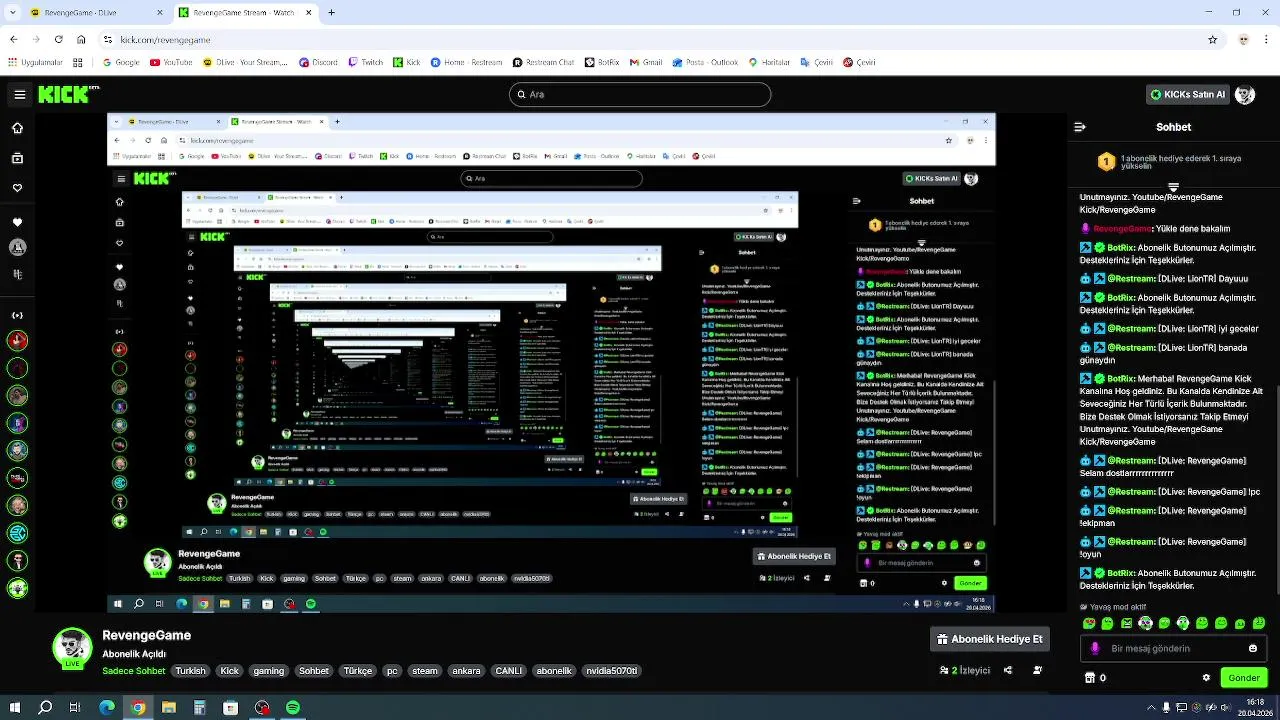The width and height of the screenshot is (1280, 720).
Task: Send message with Gönder button
Action: tap(1244, 677)
